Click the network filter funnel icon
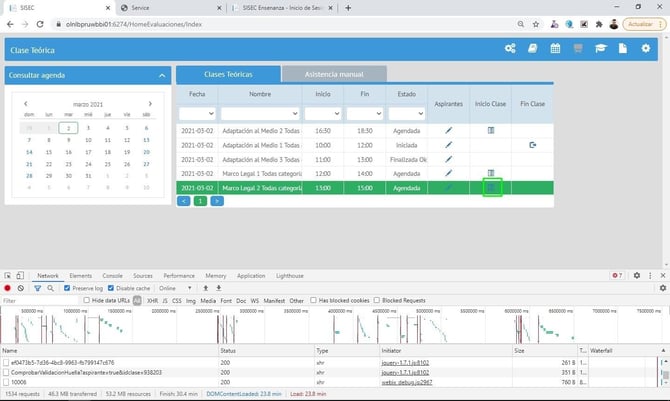 click(x=36, y=288)
